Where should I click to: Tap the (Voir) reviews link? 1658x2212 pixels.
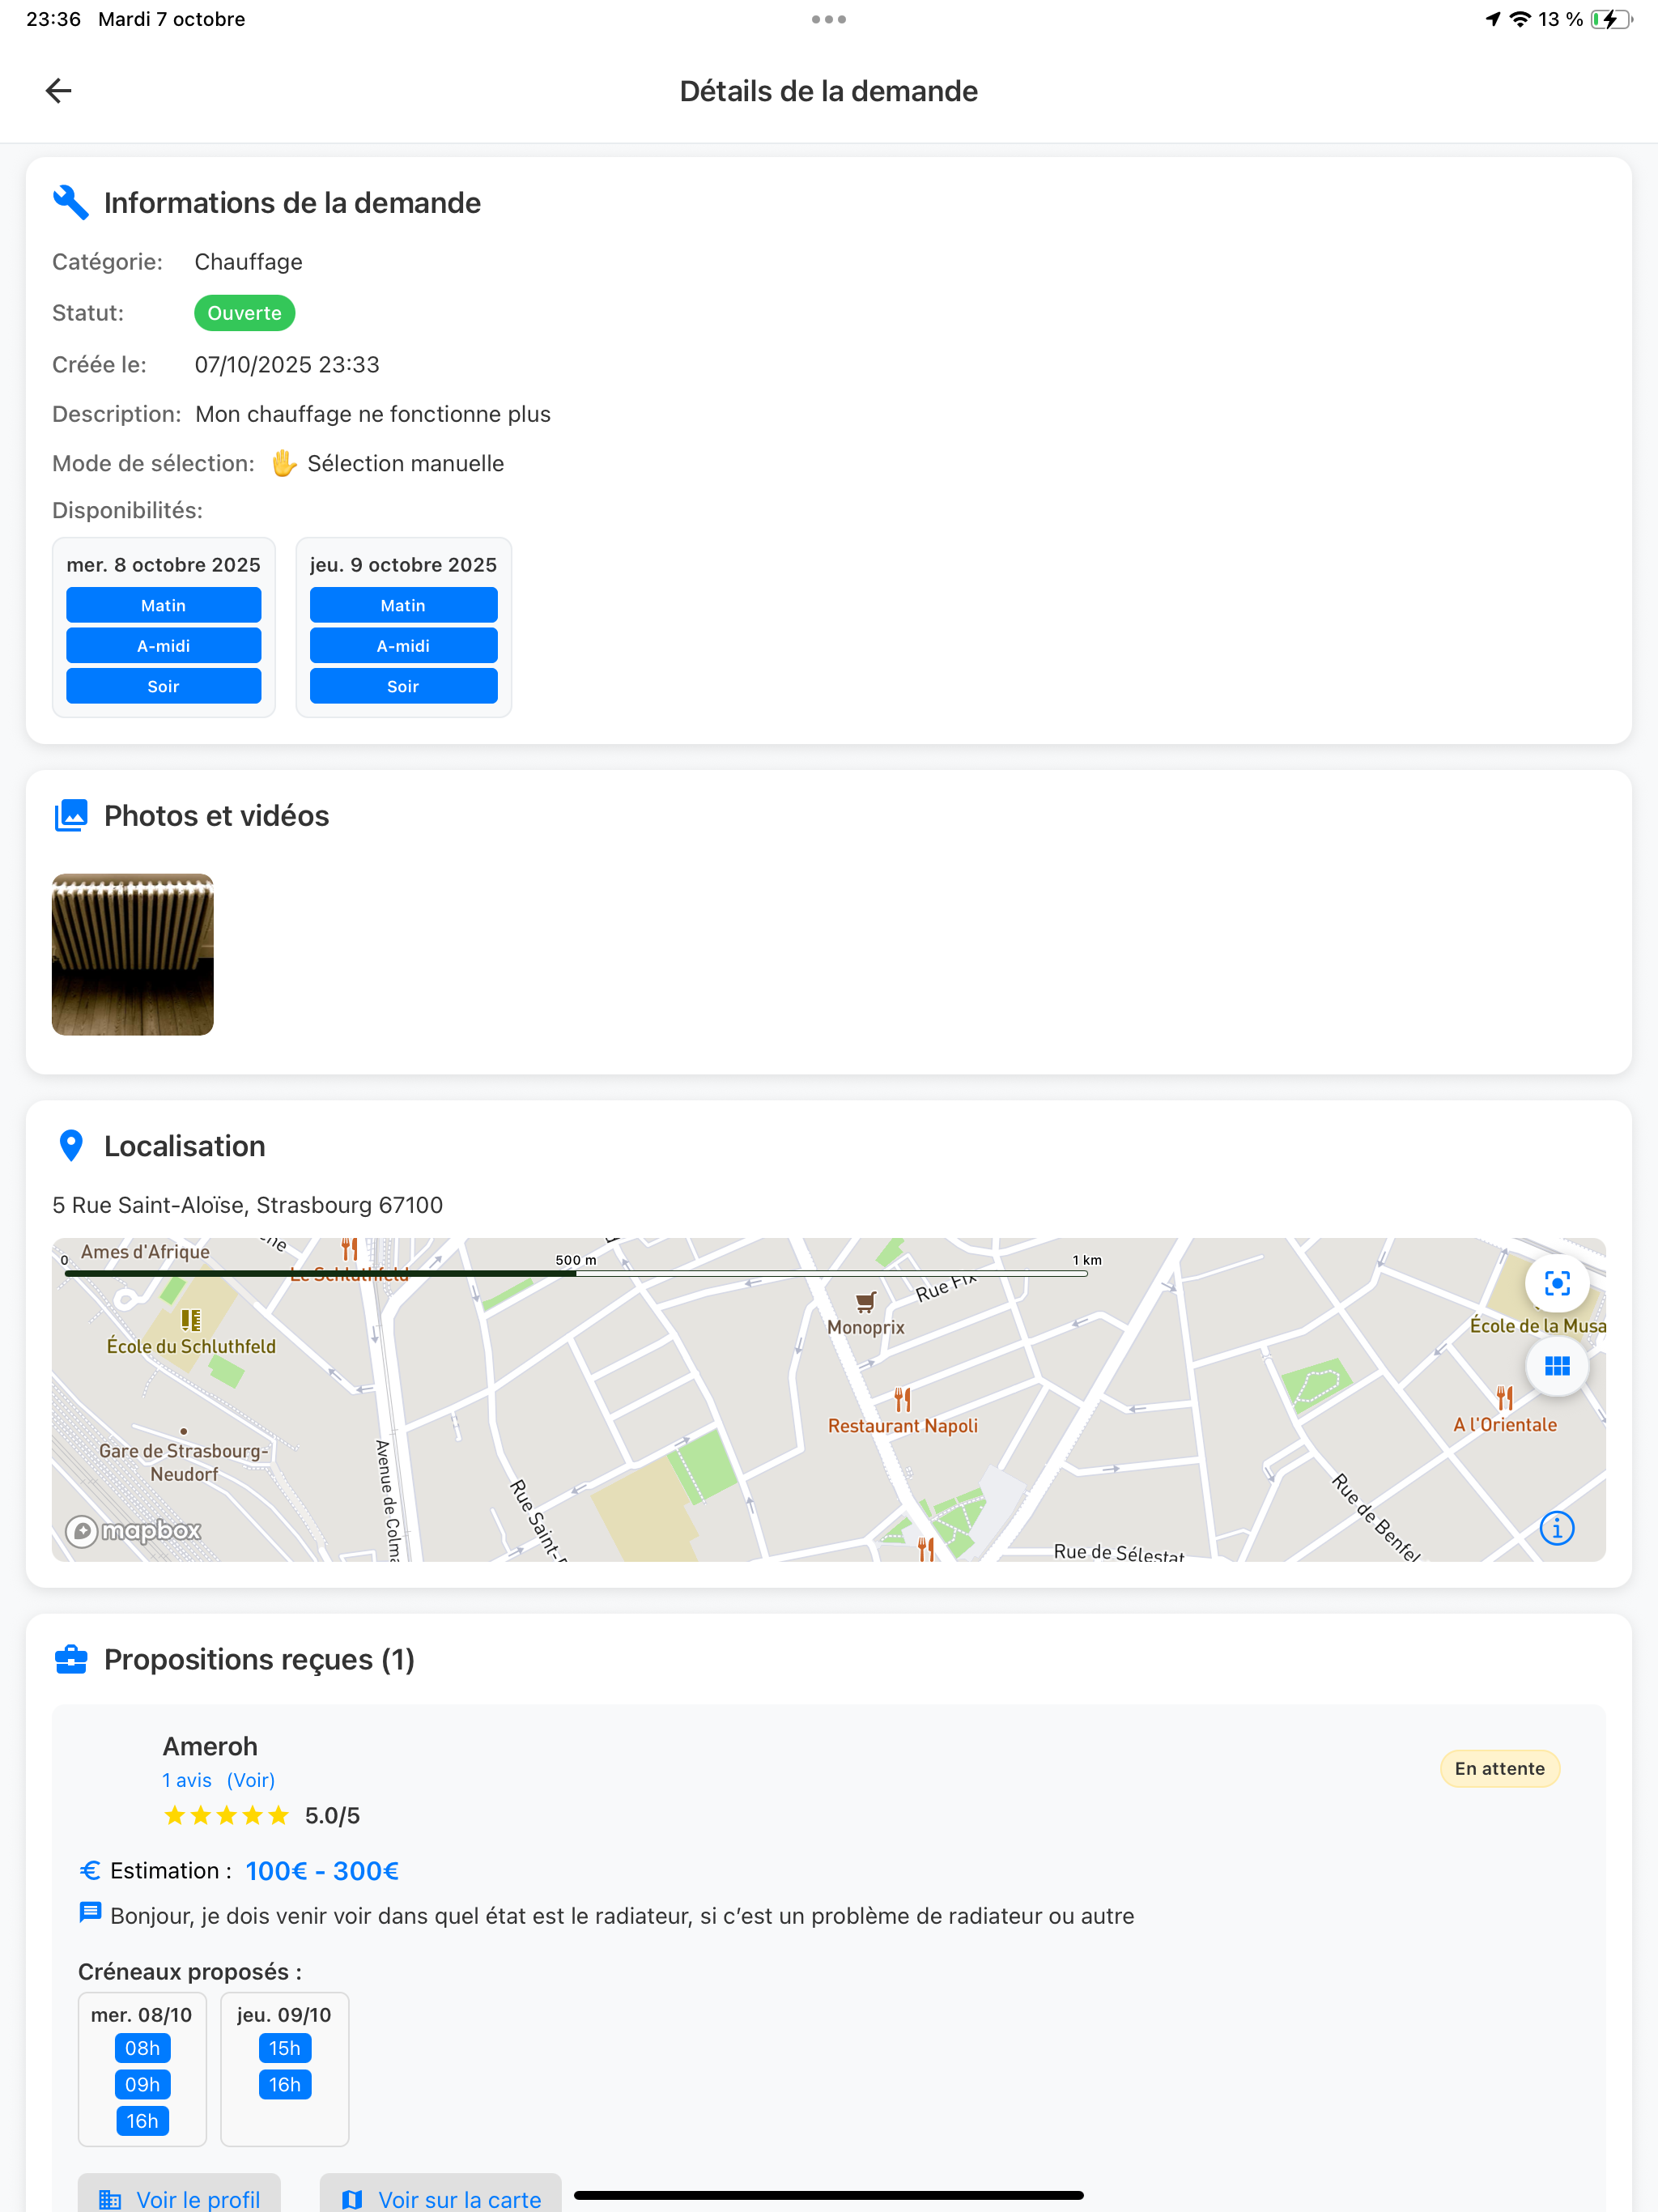coord(251,1781)
